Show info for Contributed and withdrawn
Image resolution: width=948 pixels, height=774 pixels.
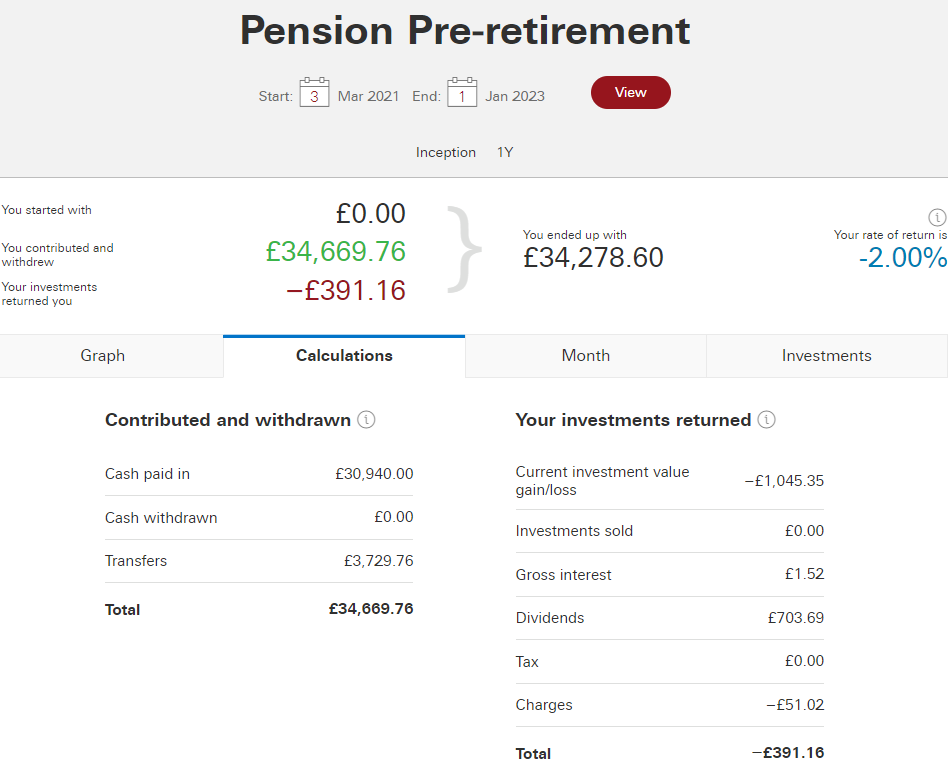pyautogui.click(x=366, y=419)
